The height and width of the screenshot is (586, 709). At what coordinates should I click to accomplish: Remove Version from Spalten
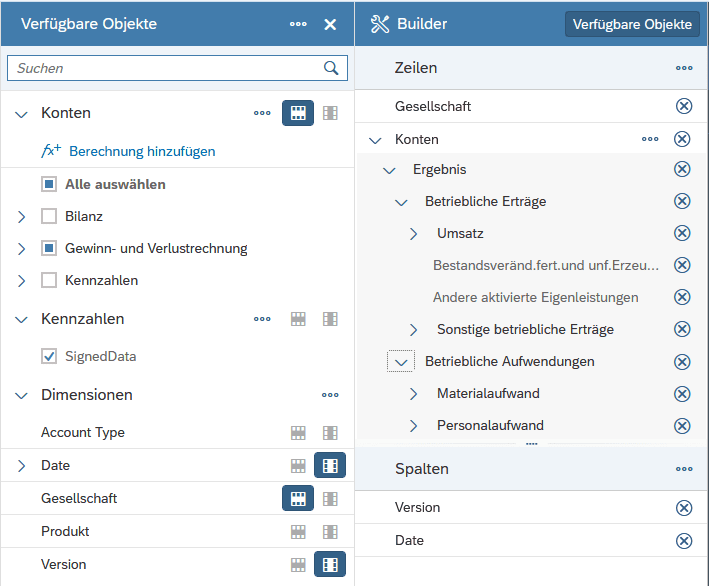[684, 507]
